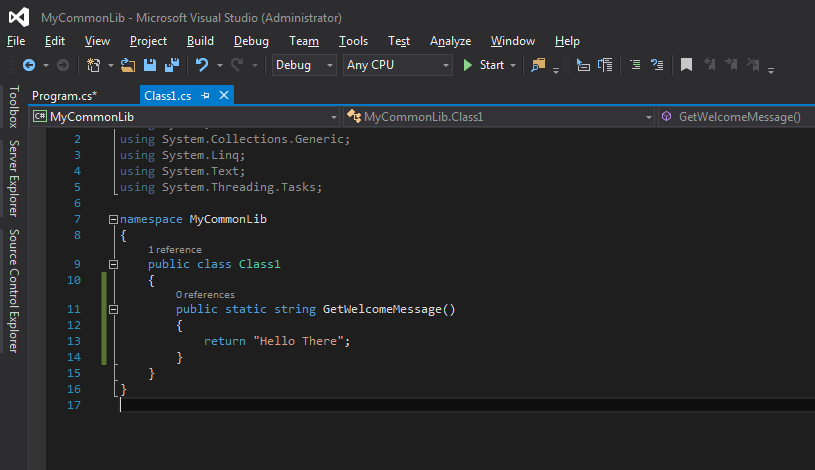The height and width of the screenshot is (470, 815).
Task: Open the GetWelcomeMessage() member dropdown
Action: (737, 117)
